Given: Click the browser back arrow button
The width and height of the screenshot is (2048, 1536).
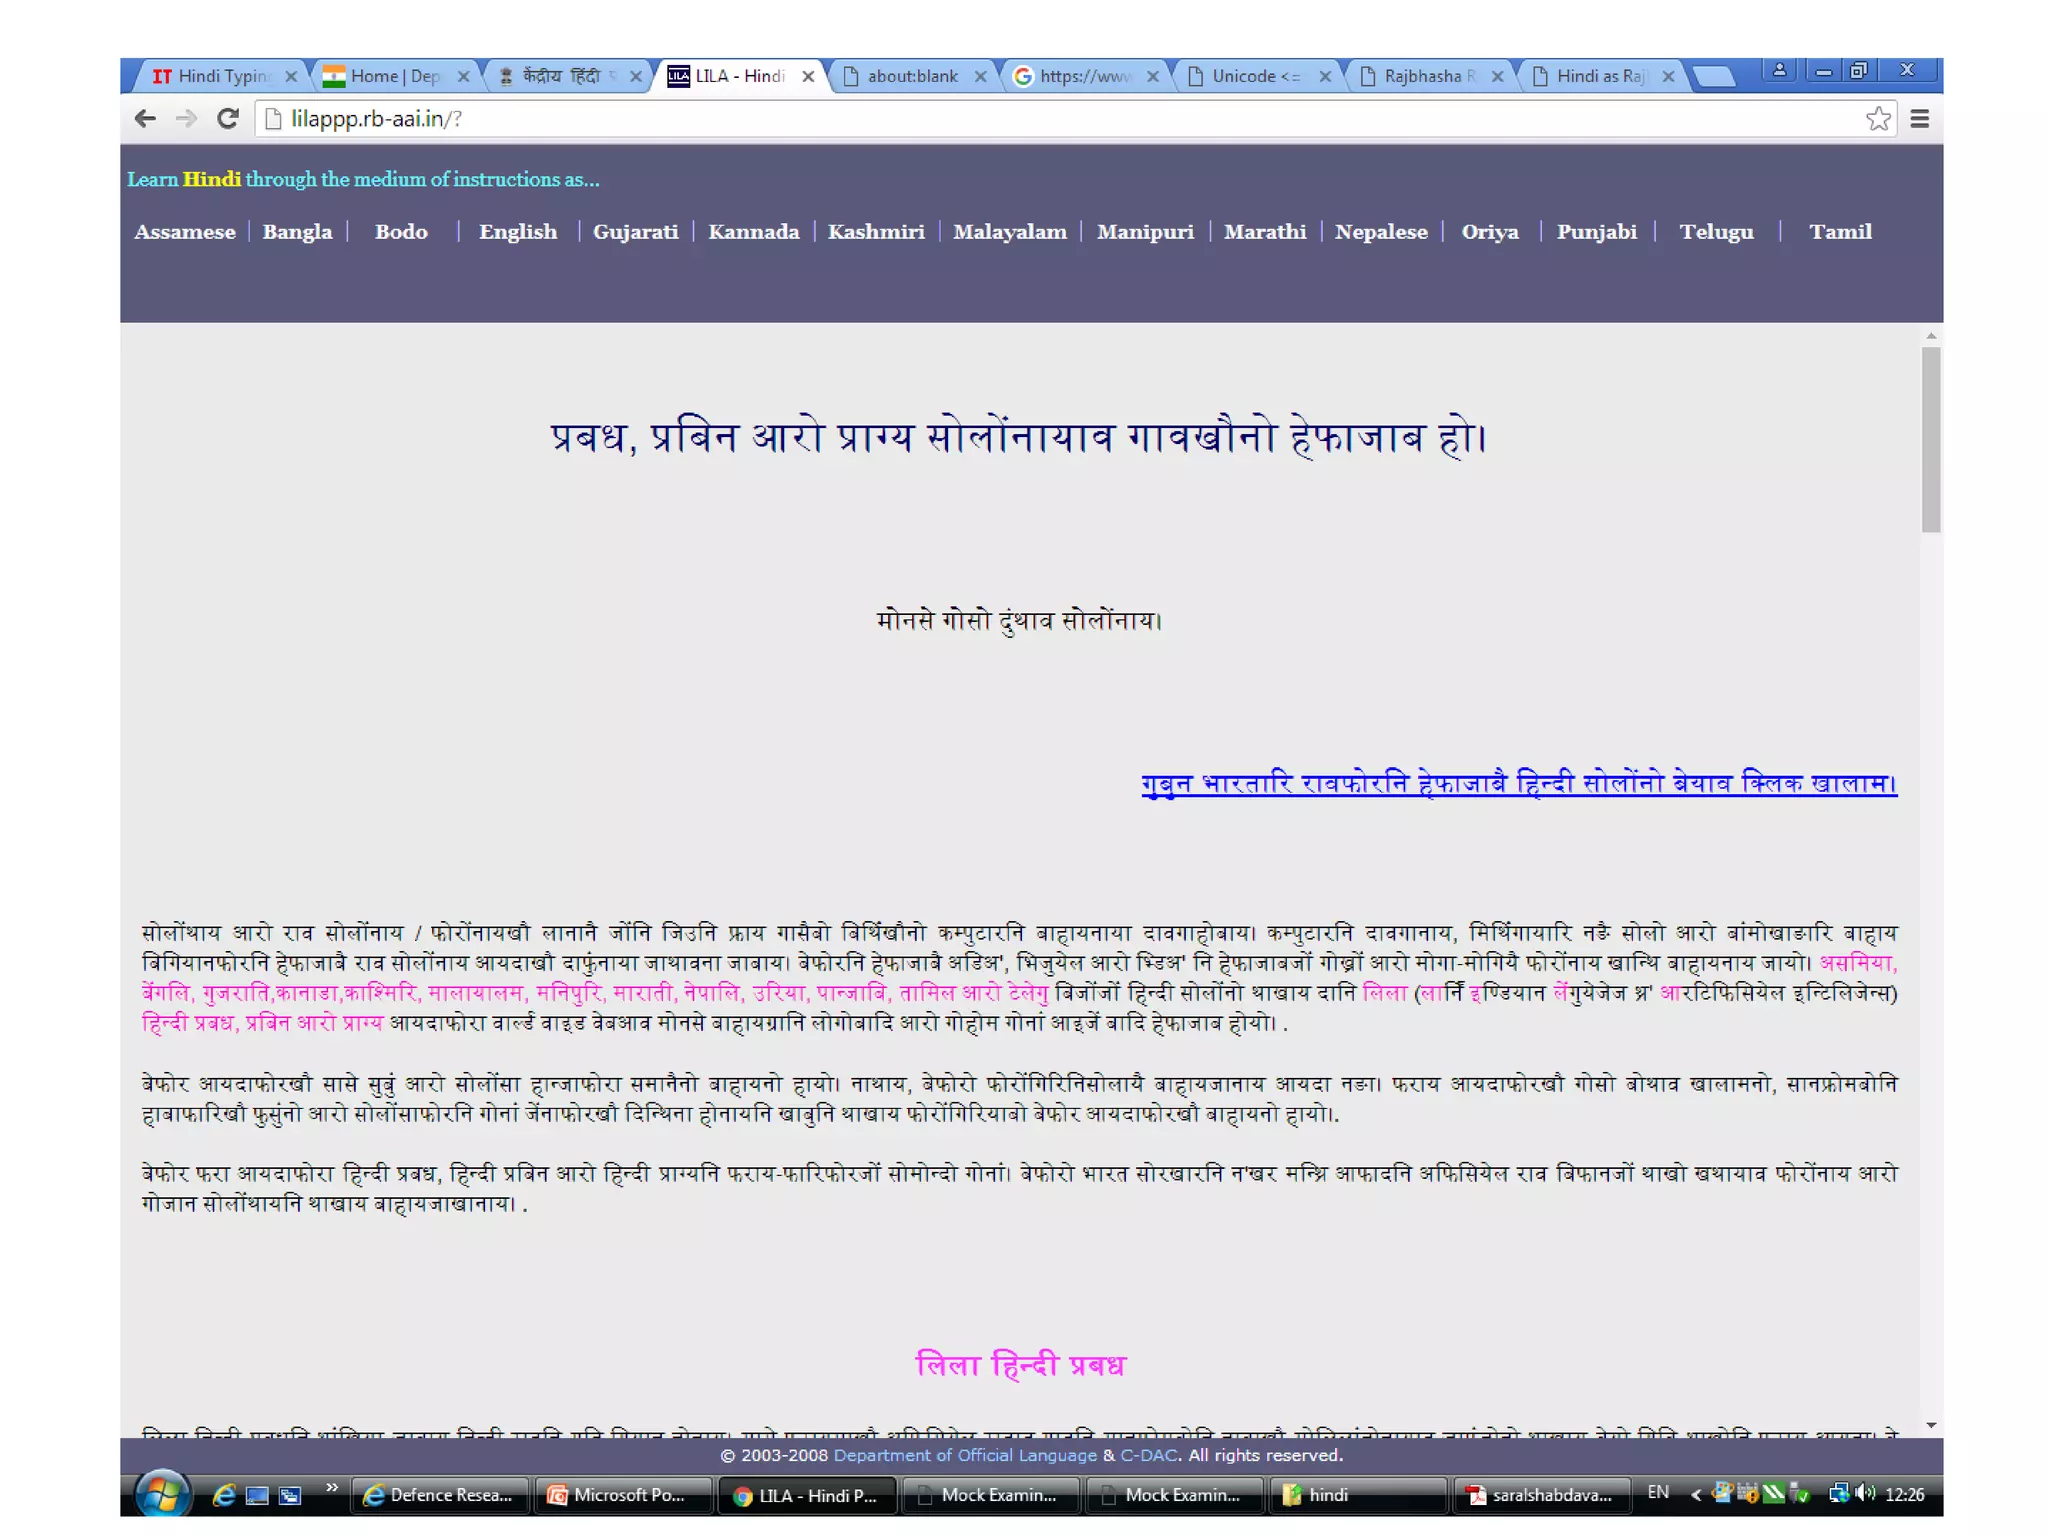Looking at the screenshot, I should (145, 119).
